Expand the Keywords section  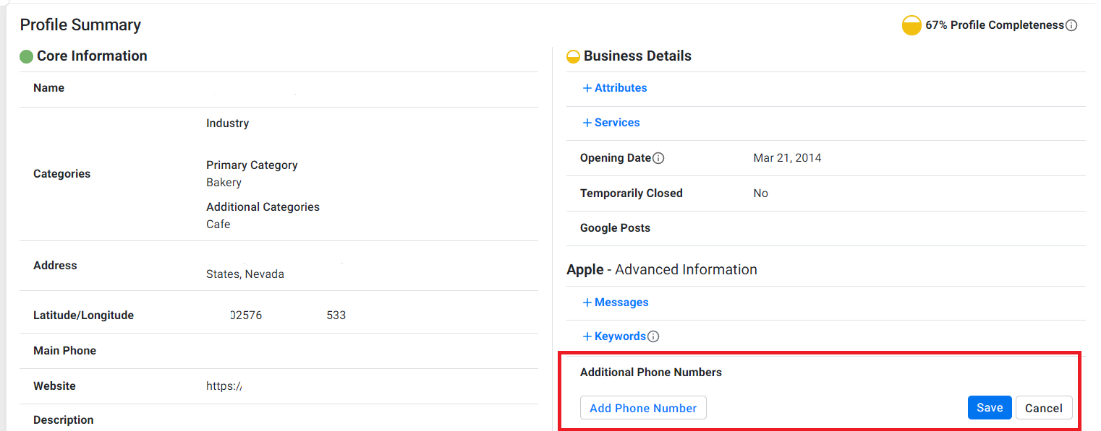[x=614, y=337]
